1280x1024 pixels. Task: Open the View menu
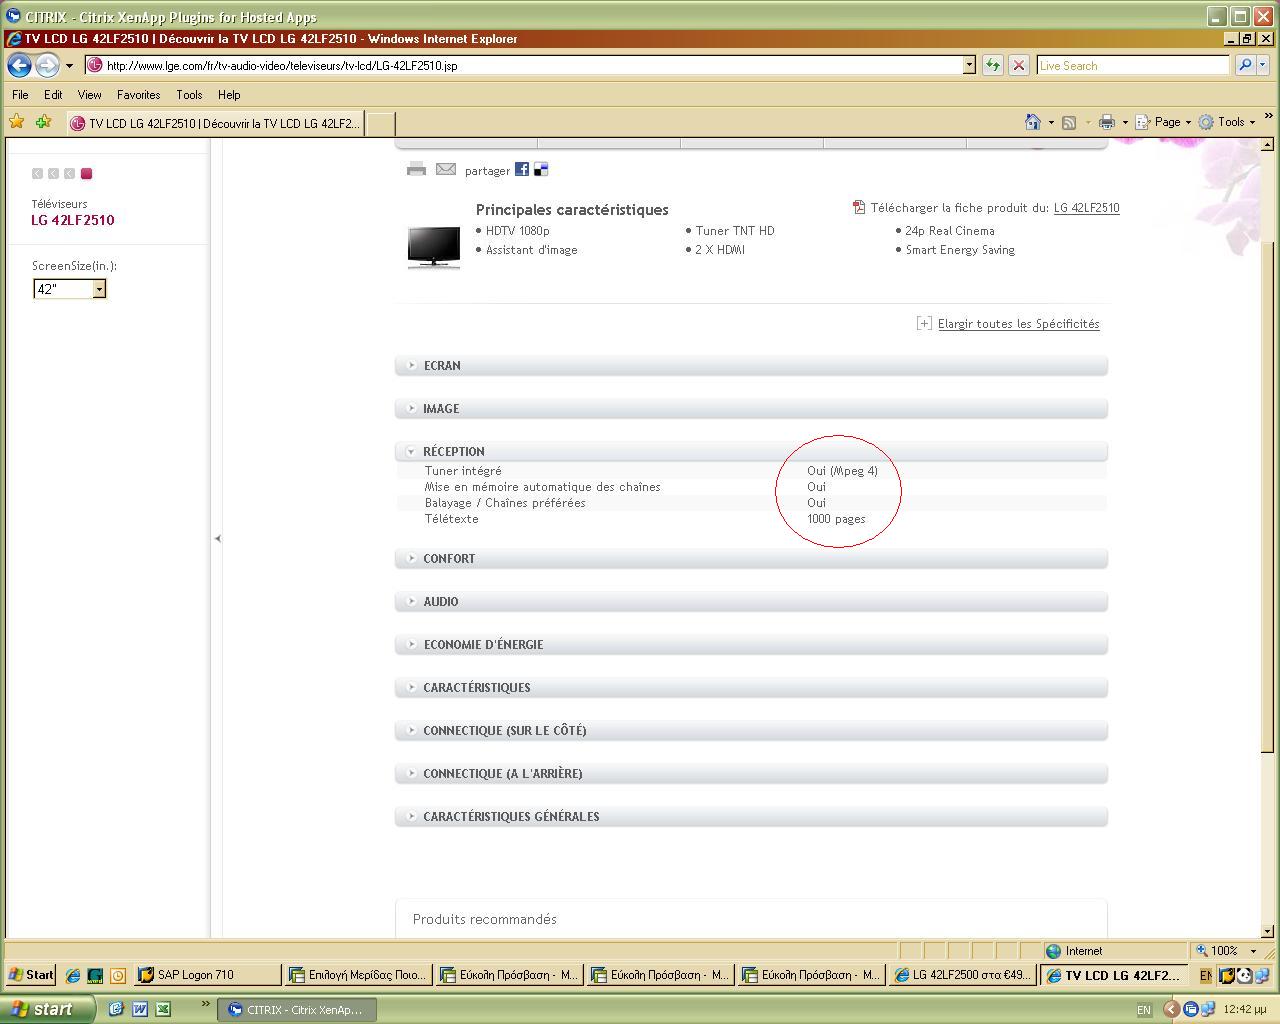click(x=90, y=95)
